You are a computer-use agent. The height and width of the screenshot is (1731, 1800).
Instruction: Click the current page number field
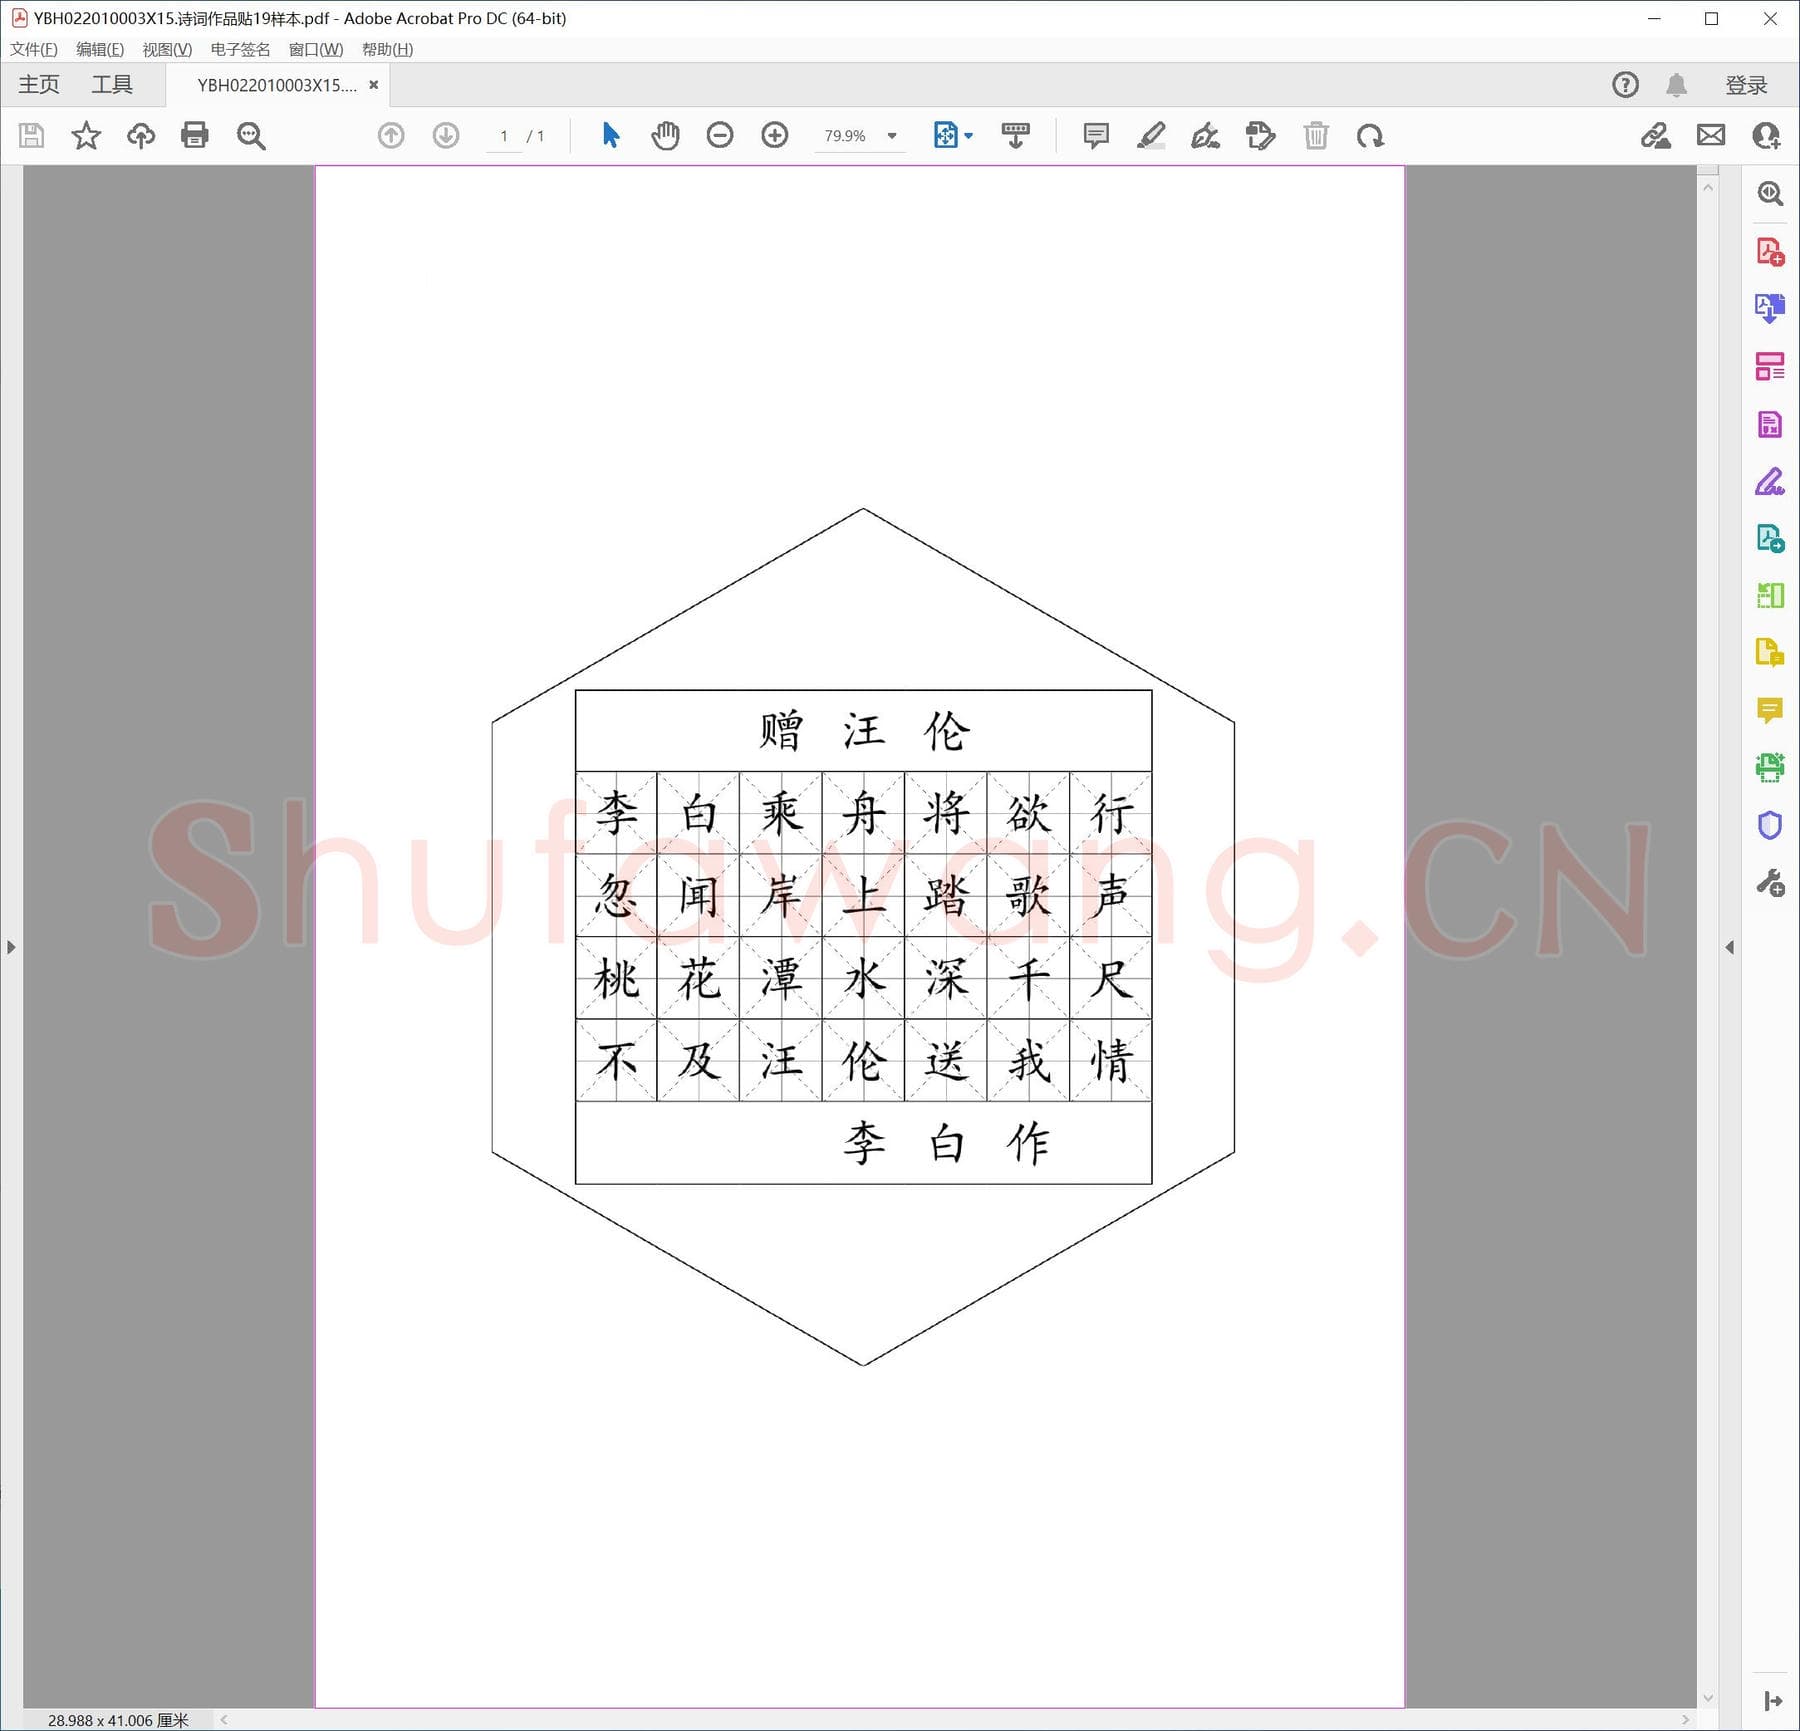point(504,136)
